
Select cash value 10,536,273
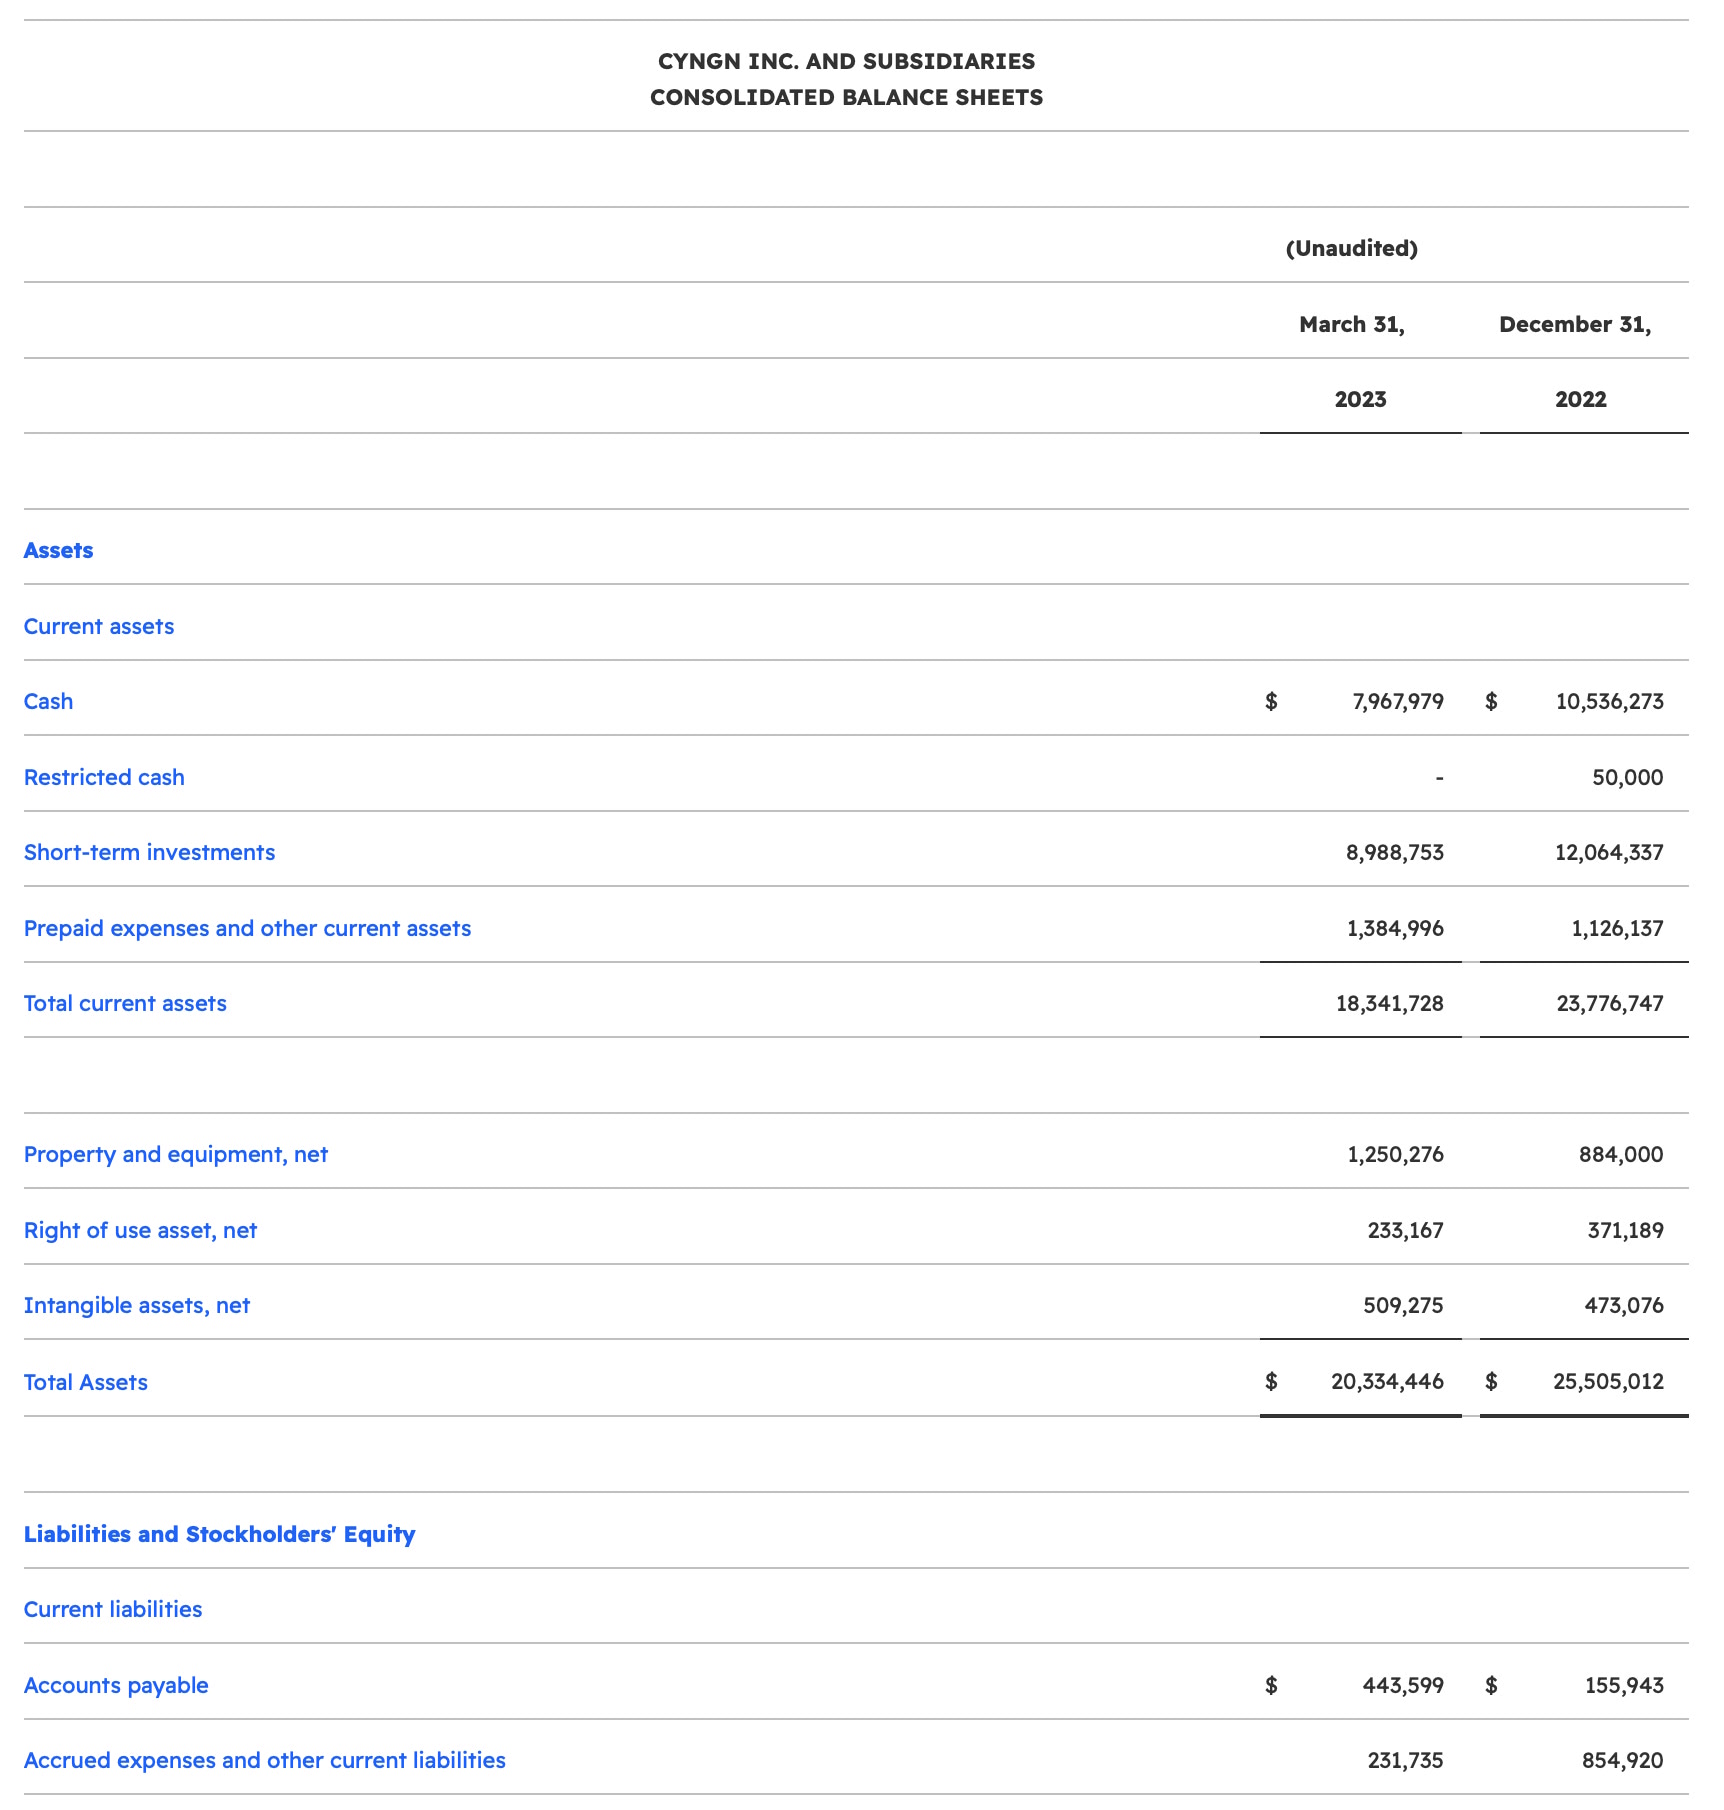coord(1610,702)
